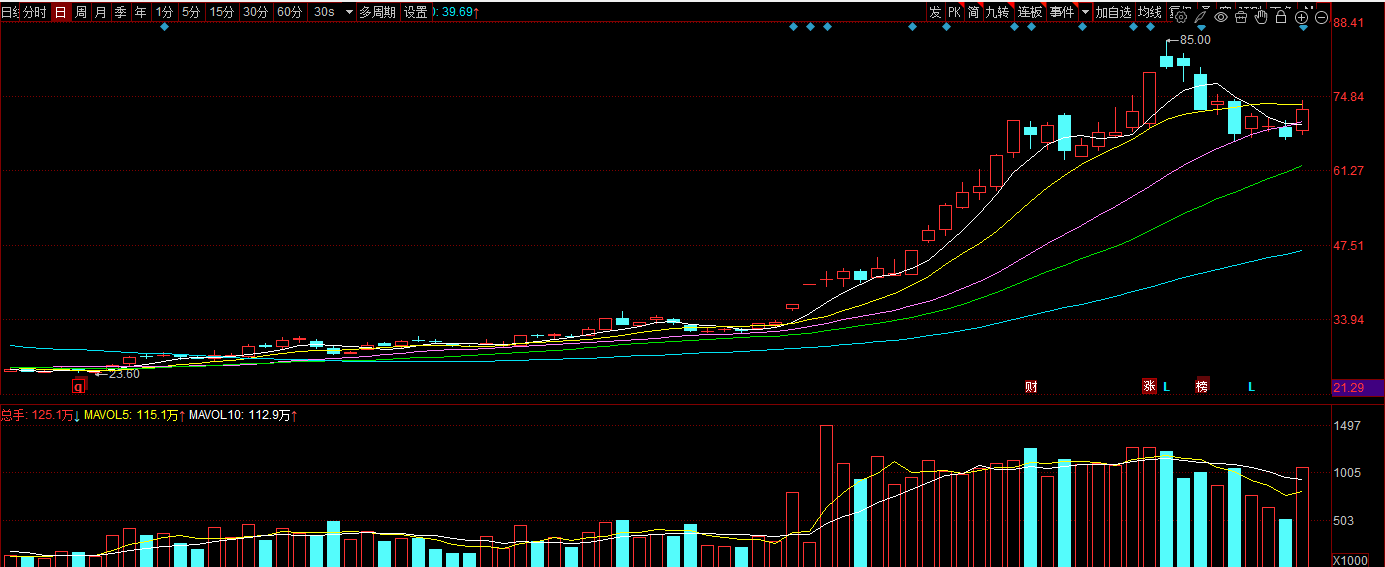Switch to 分时 intraday view

[34, 12]
